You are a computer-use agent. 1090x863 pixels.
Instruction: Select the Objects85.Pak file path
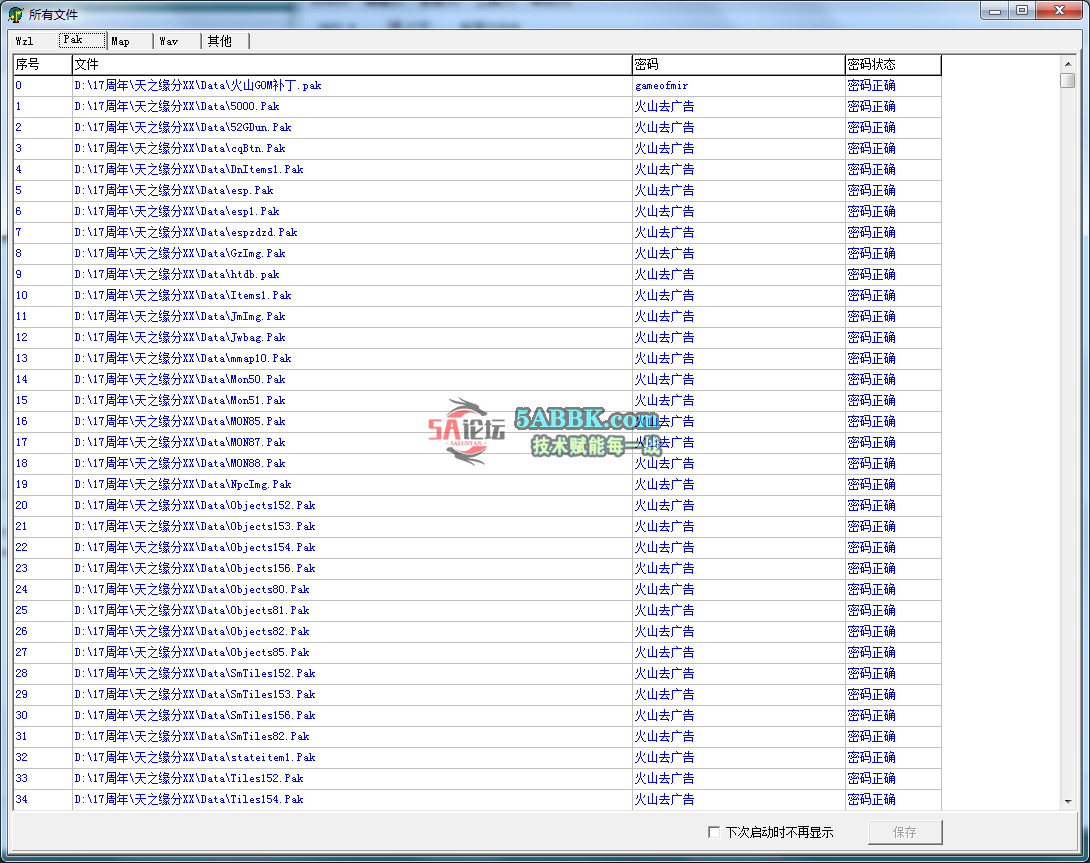pos(192,652)
